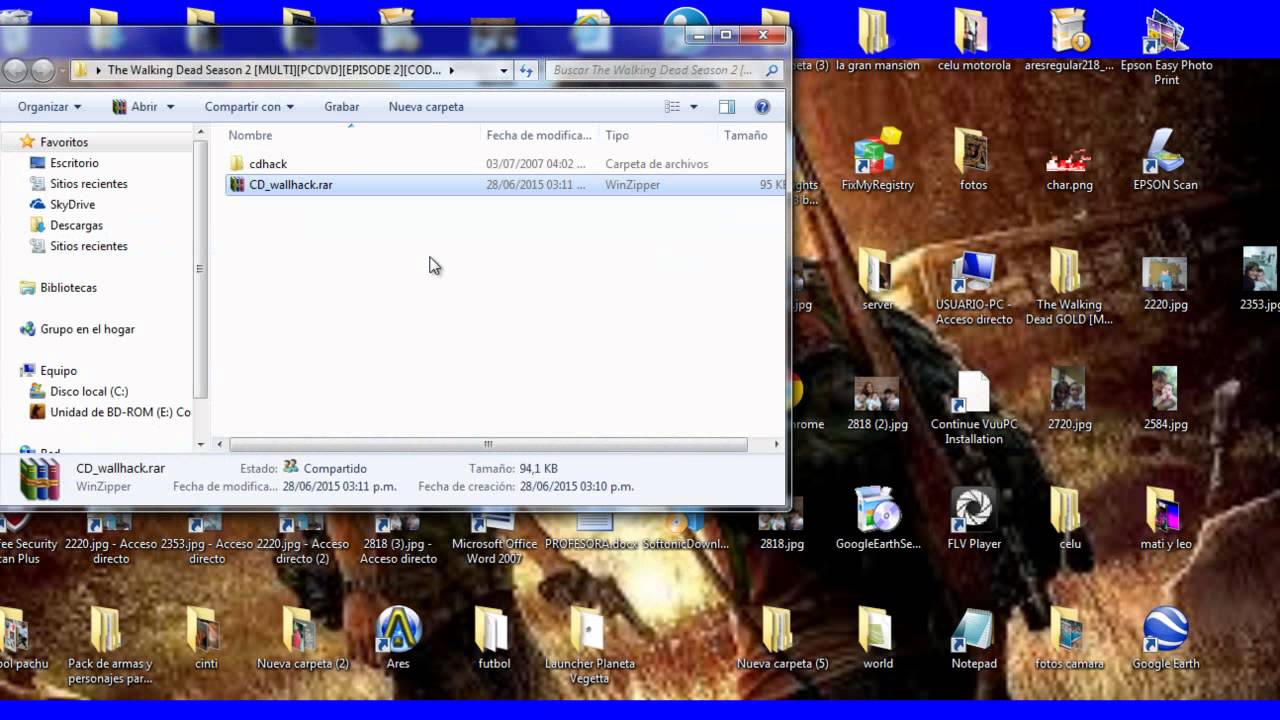Select the 2720.jpg desktop image
This screenshot has height=720, width=1280.
pos(1069,400)
